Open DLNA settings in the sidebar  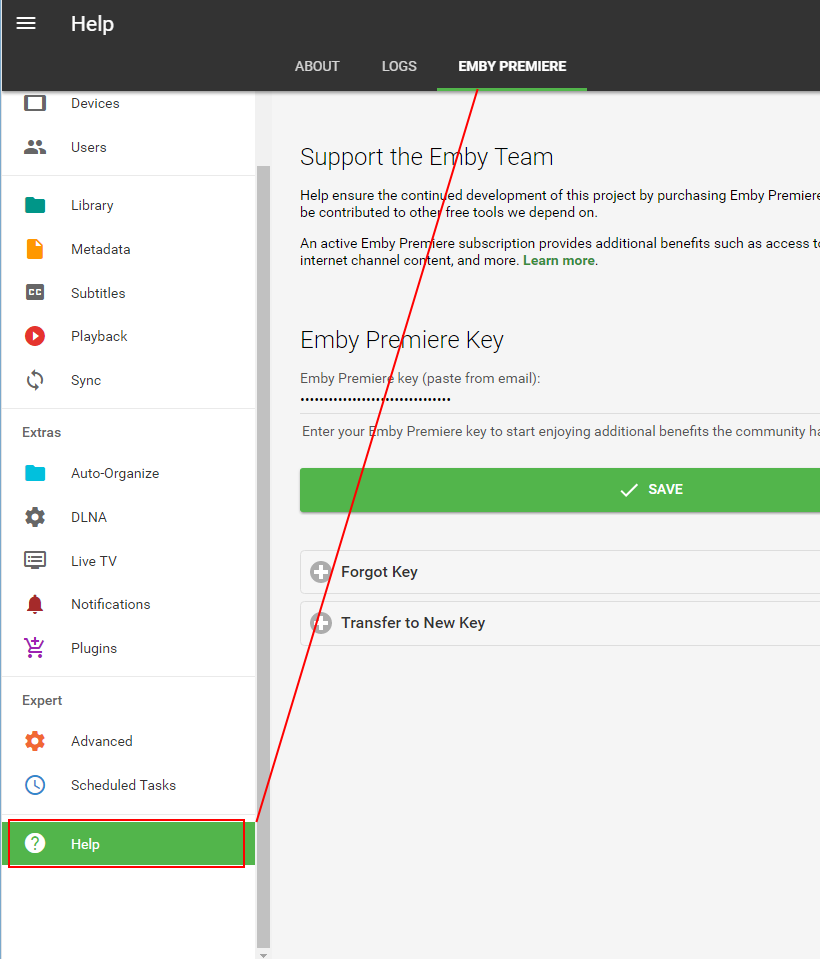point(128,517)
